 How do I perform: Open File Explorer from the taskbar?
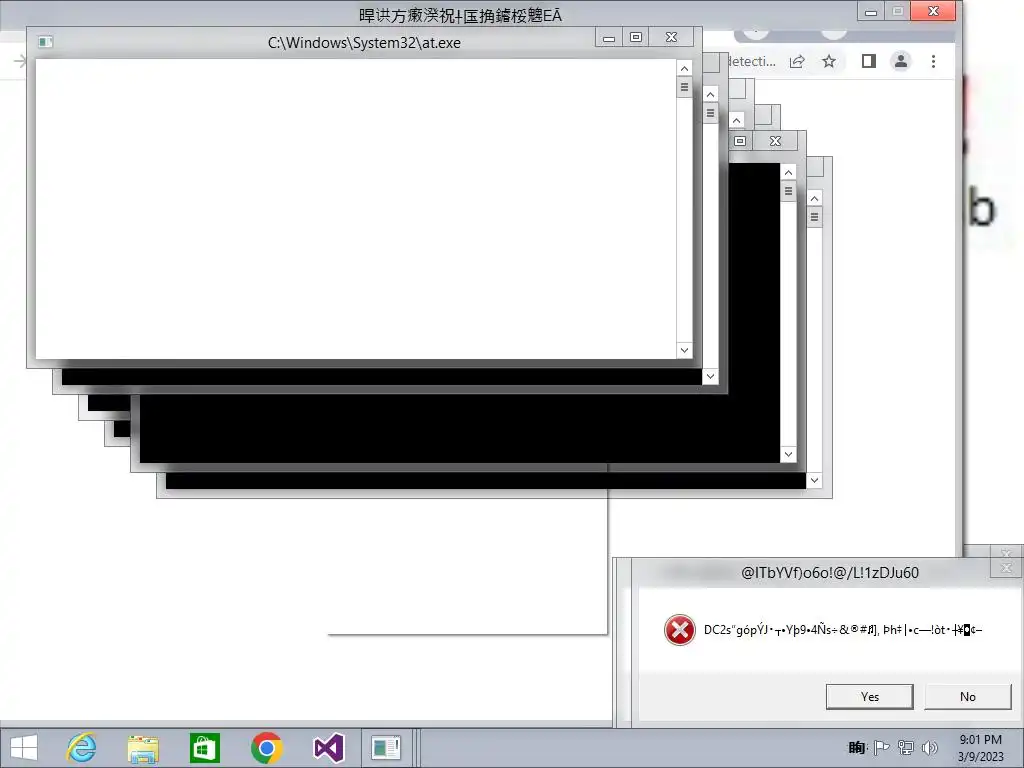143,748
